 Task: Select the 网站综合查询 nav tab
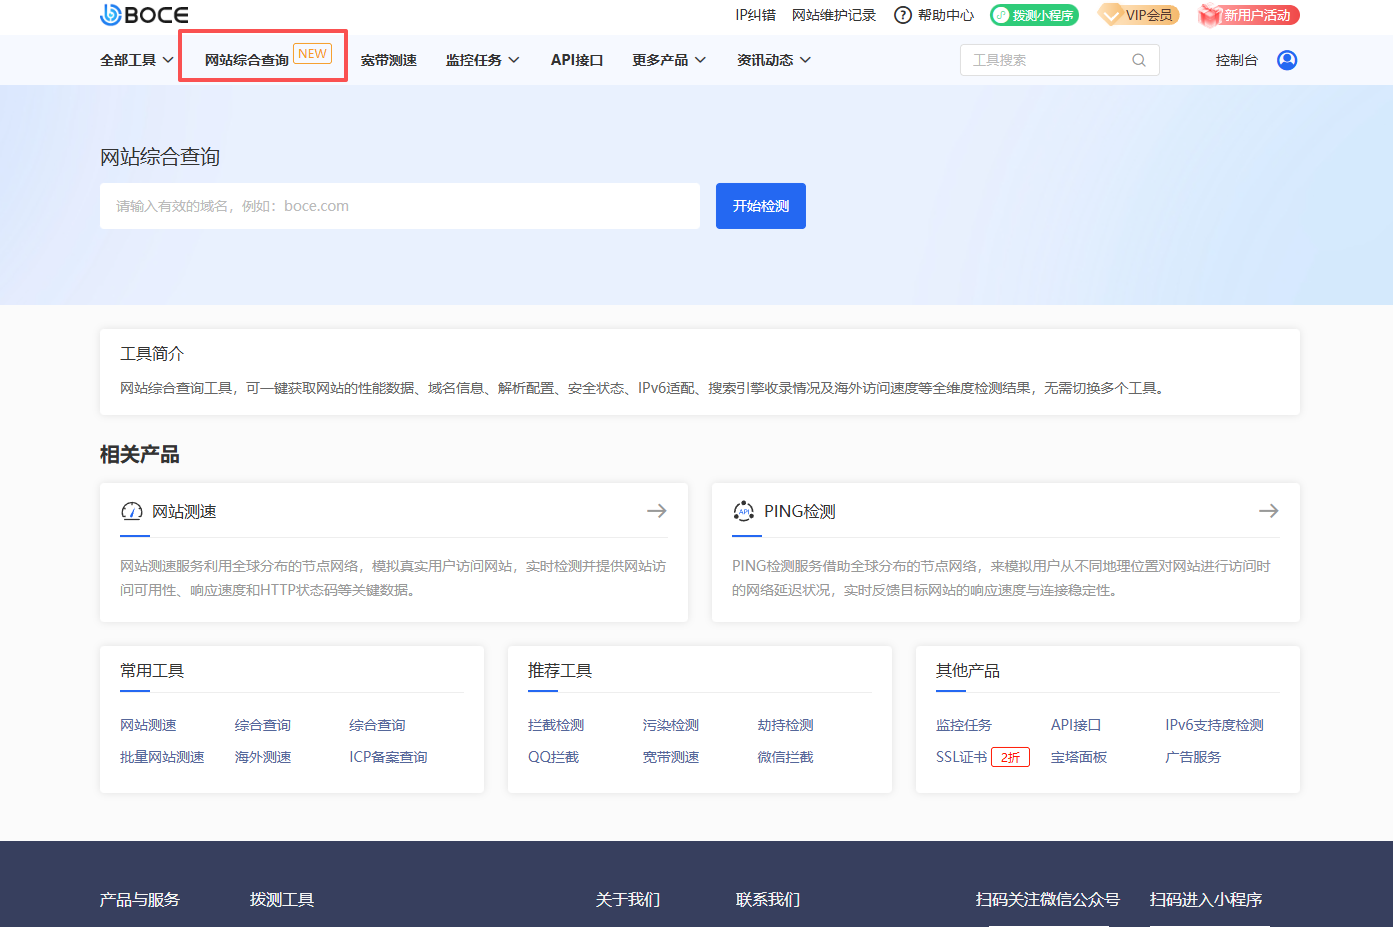pos(247,60)
